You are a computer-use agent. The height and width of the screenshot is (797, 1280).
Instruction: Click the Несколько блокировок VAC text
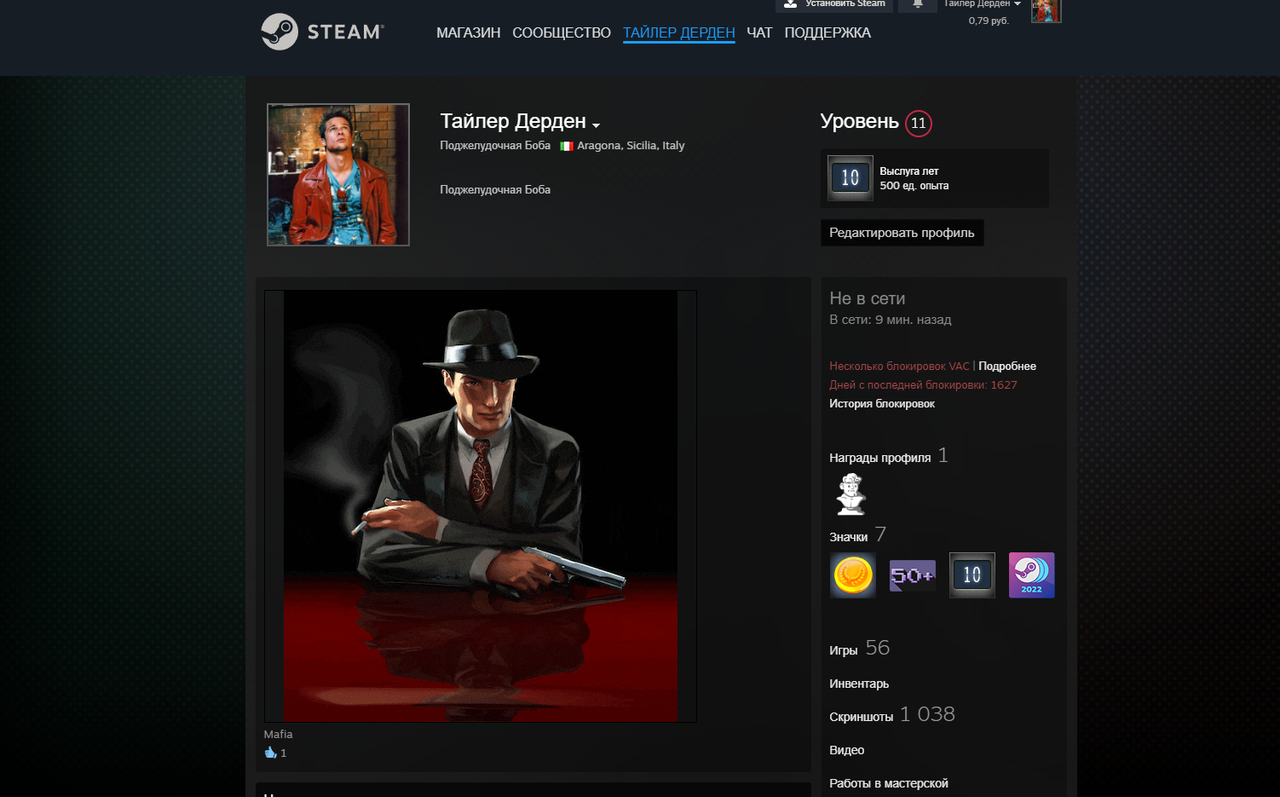(x=899, y=366)
